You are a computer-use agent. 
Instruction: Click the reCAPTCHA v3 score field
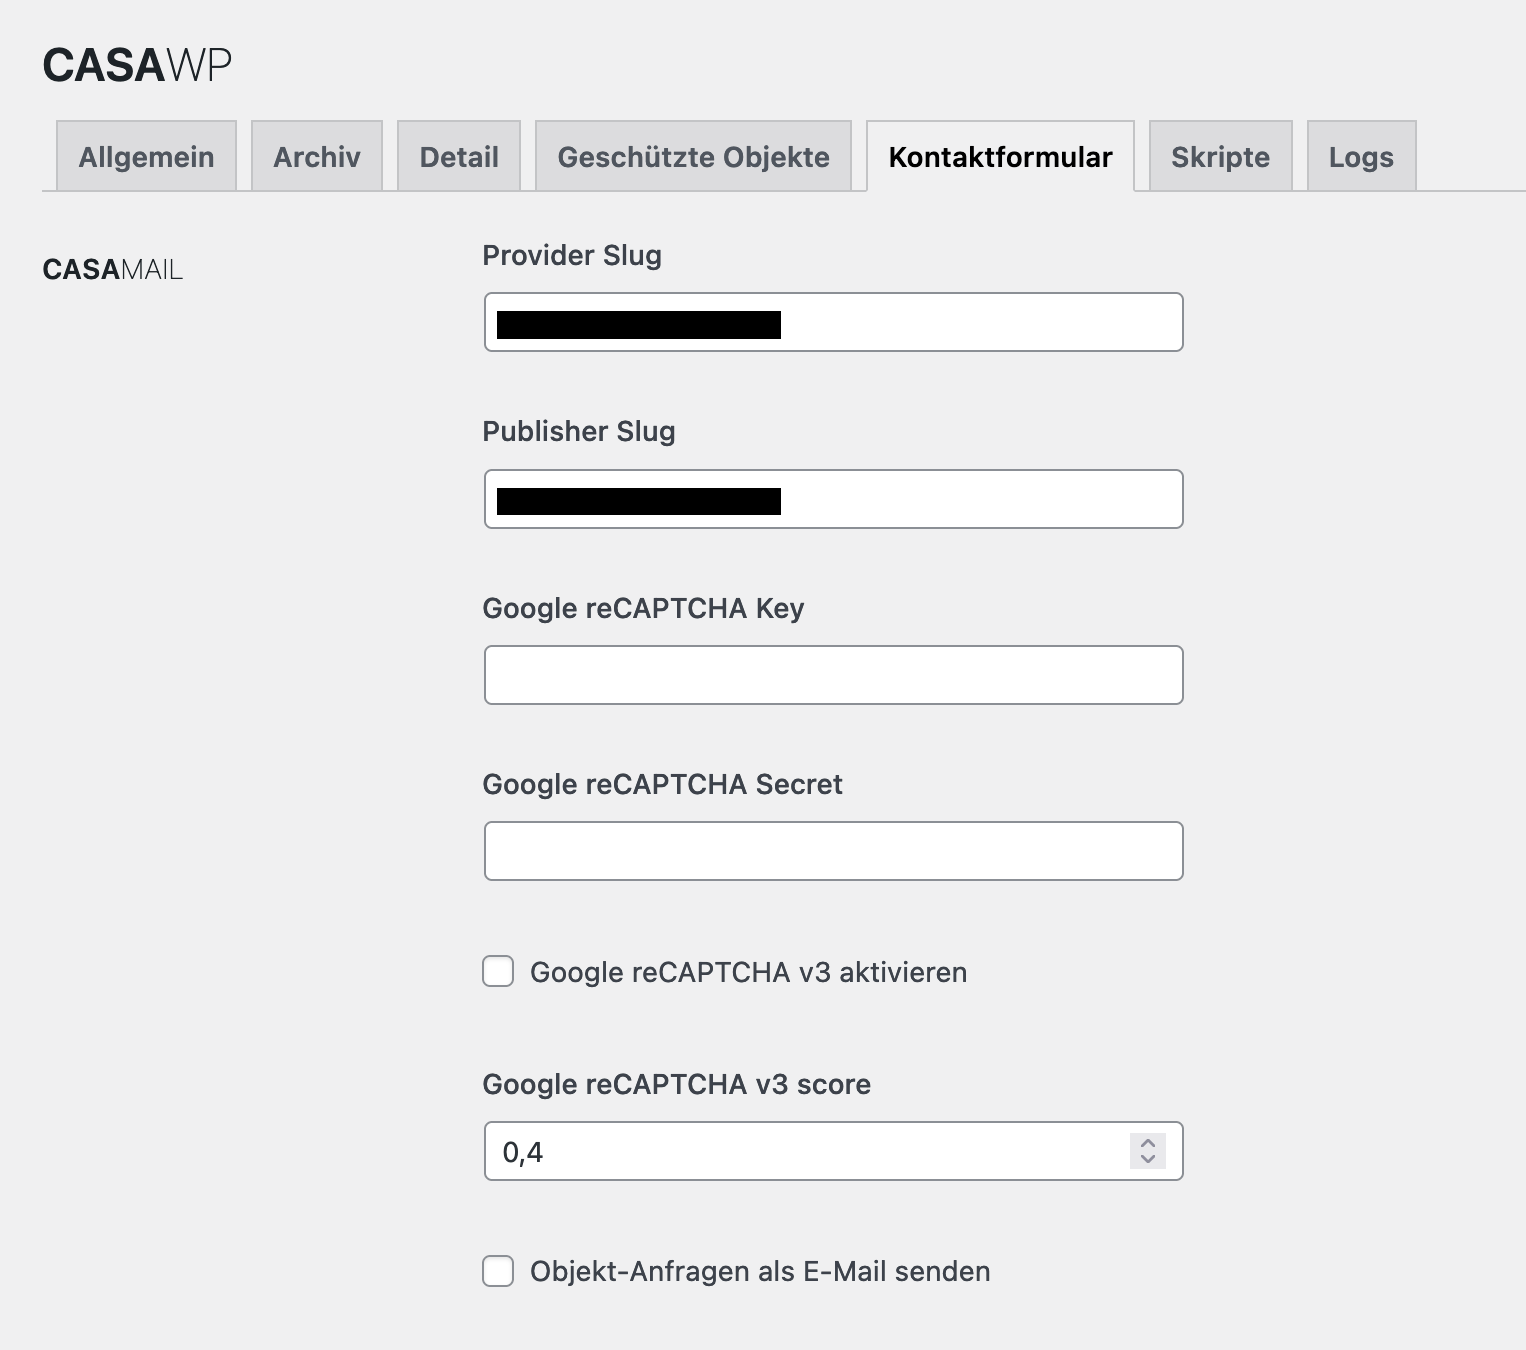pyautogui.click(x=834, y=1151)
